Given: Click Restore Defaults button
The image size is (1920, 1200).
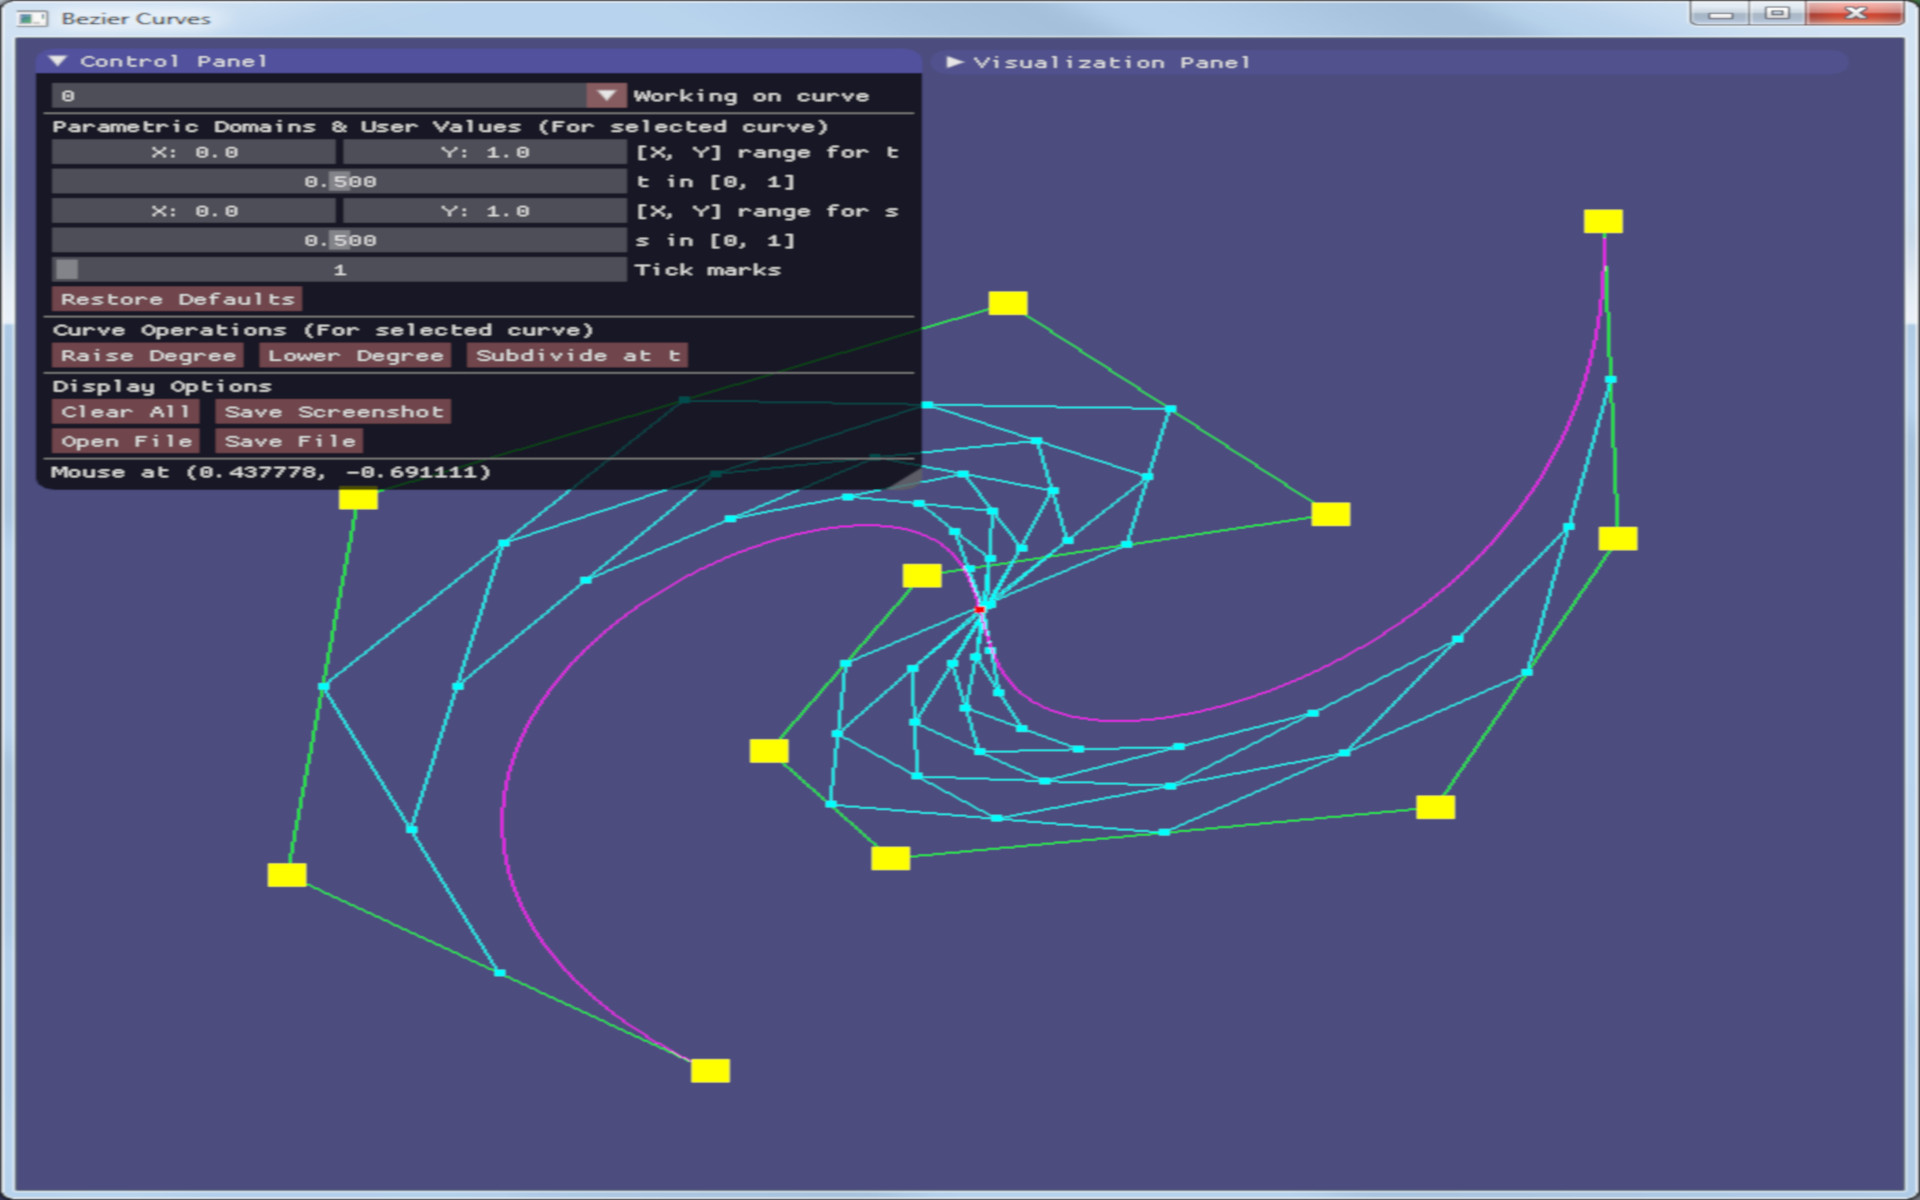Looking at the screenshot, I should click(x=177, y=299).
